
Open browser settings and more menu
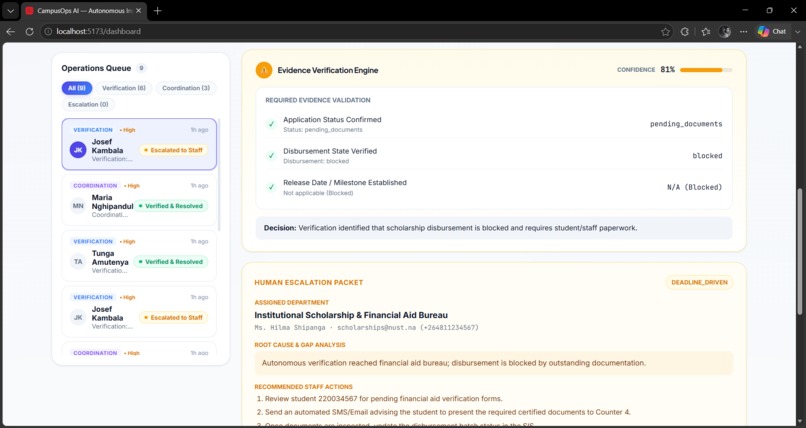744,31
